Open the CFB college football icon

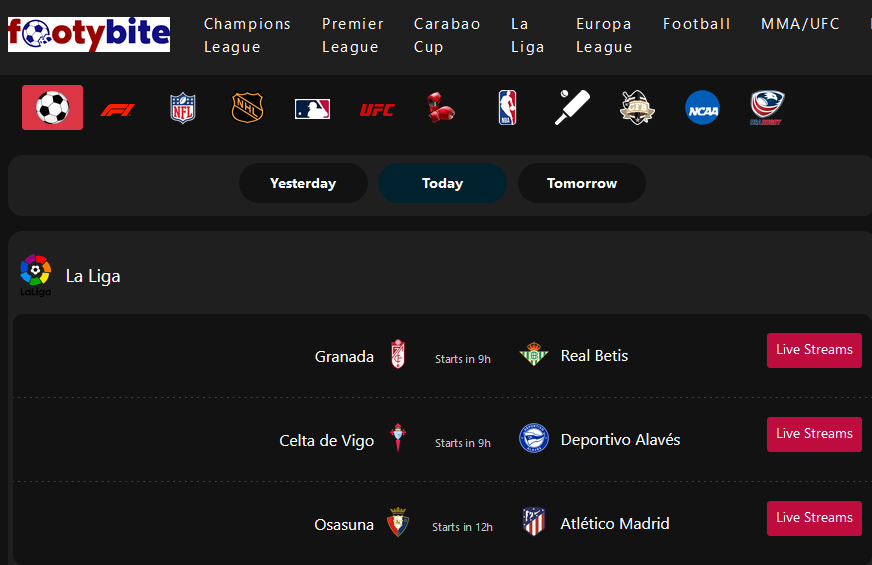[637, 107]
